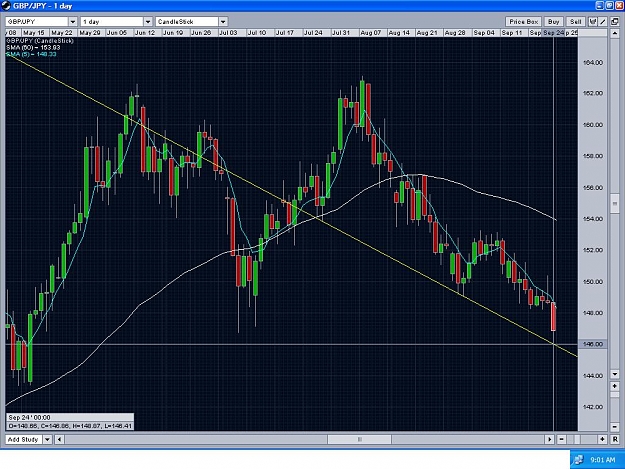This screenshot has width=625, height=469.
Task: Click the horizontal zoom out minus button
Action: [561, 440]
